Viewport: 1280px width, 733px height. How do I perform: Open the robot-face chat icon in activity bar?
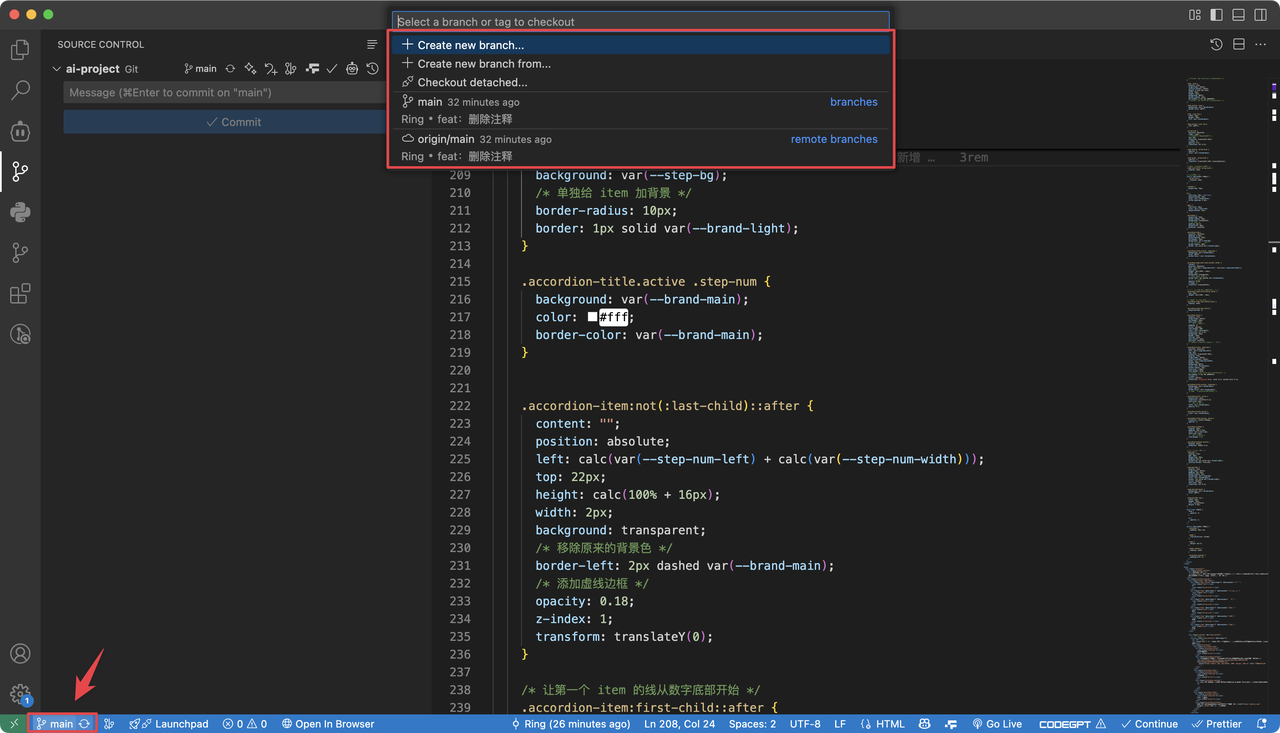(x=20, y=131)
